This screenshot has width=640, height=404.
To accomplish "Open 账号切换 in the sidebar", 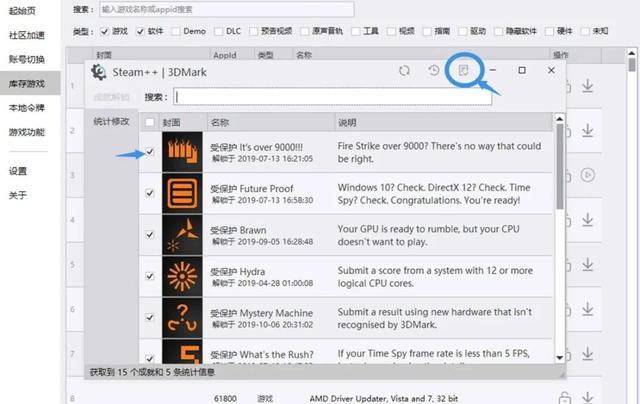I will (27, 60).
